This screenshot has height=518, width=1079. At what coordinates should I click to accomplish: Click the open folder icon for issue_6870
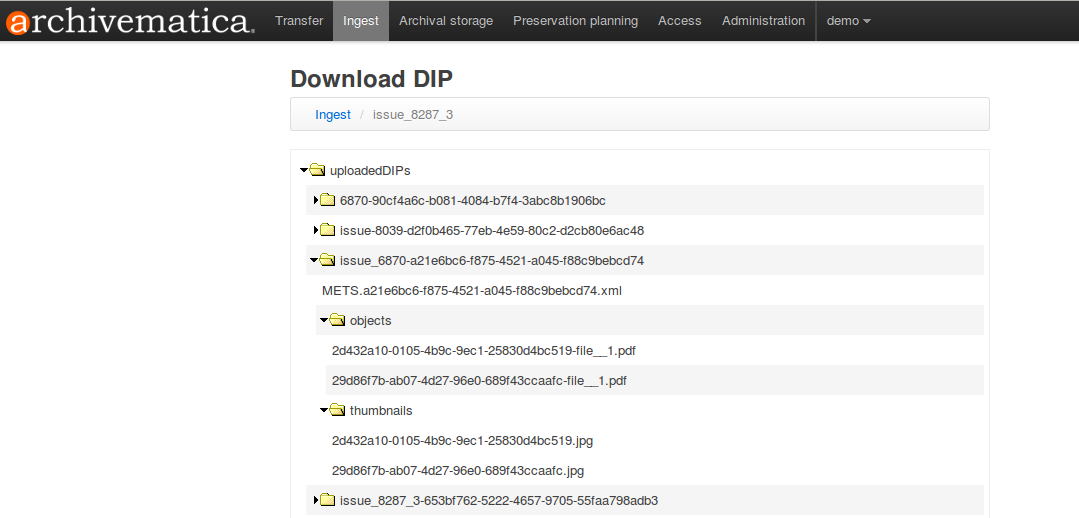tap(328, 260)
